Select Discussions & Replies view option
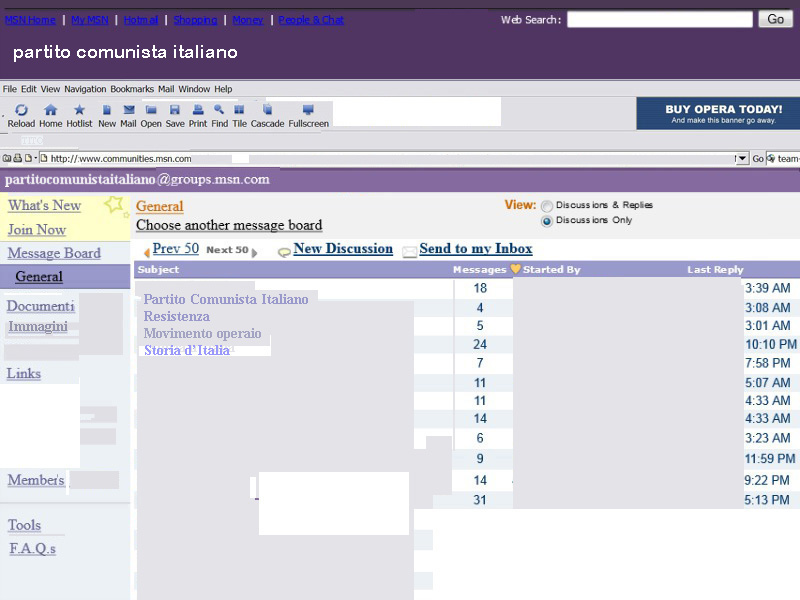The height and width of the screenshot is (600, 800). 547,206
